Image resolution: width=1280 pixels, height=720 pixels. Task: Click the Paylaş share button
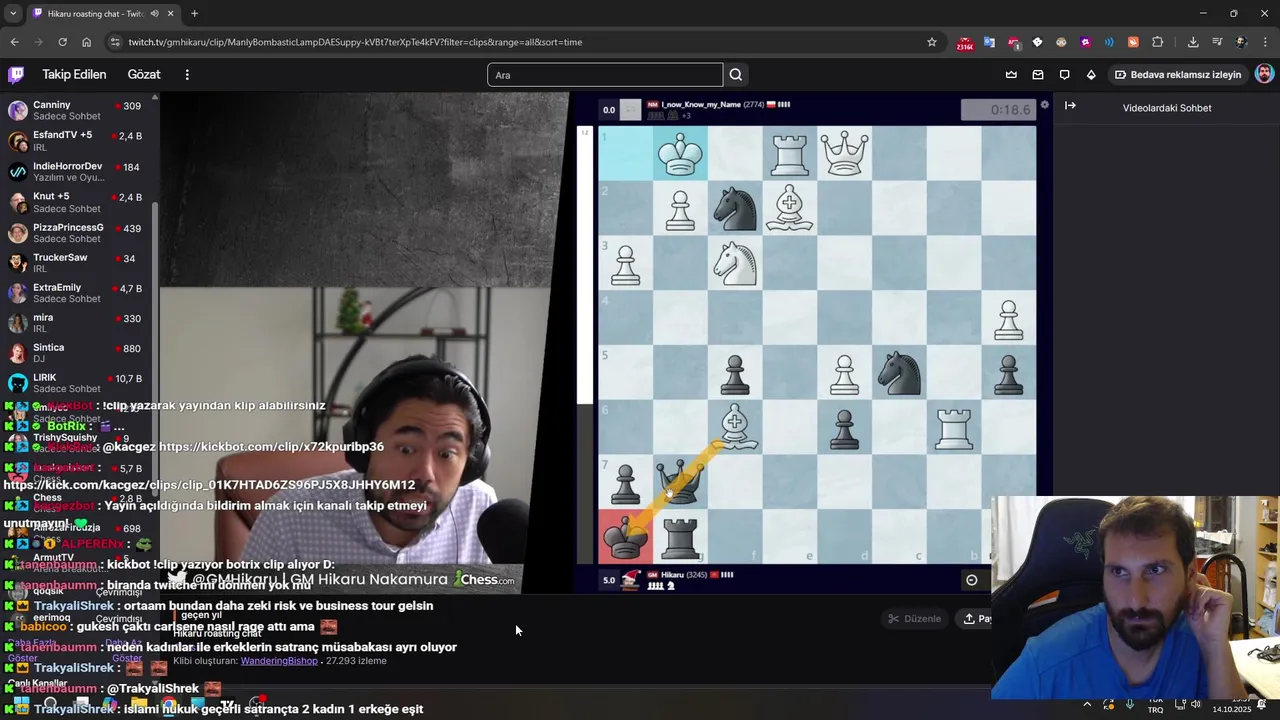(975, 619)
